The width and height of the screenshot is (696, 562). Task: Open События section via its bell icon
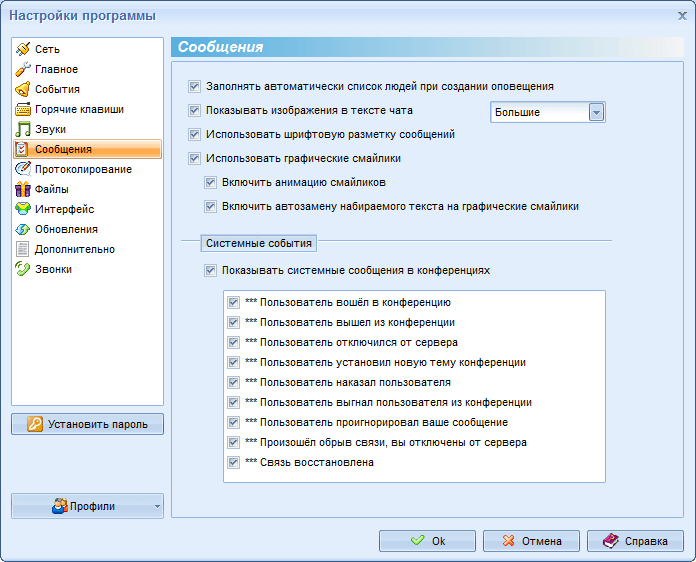[23, 89]
